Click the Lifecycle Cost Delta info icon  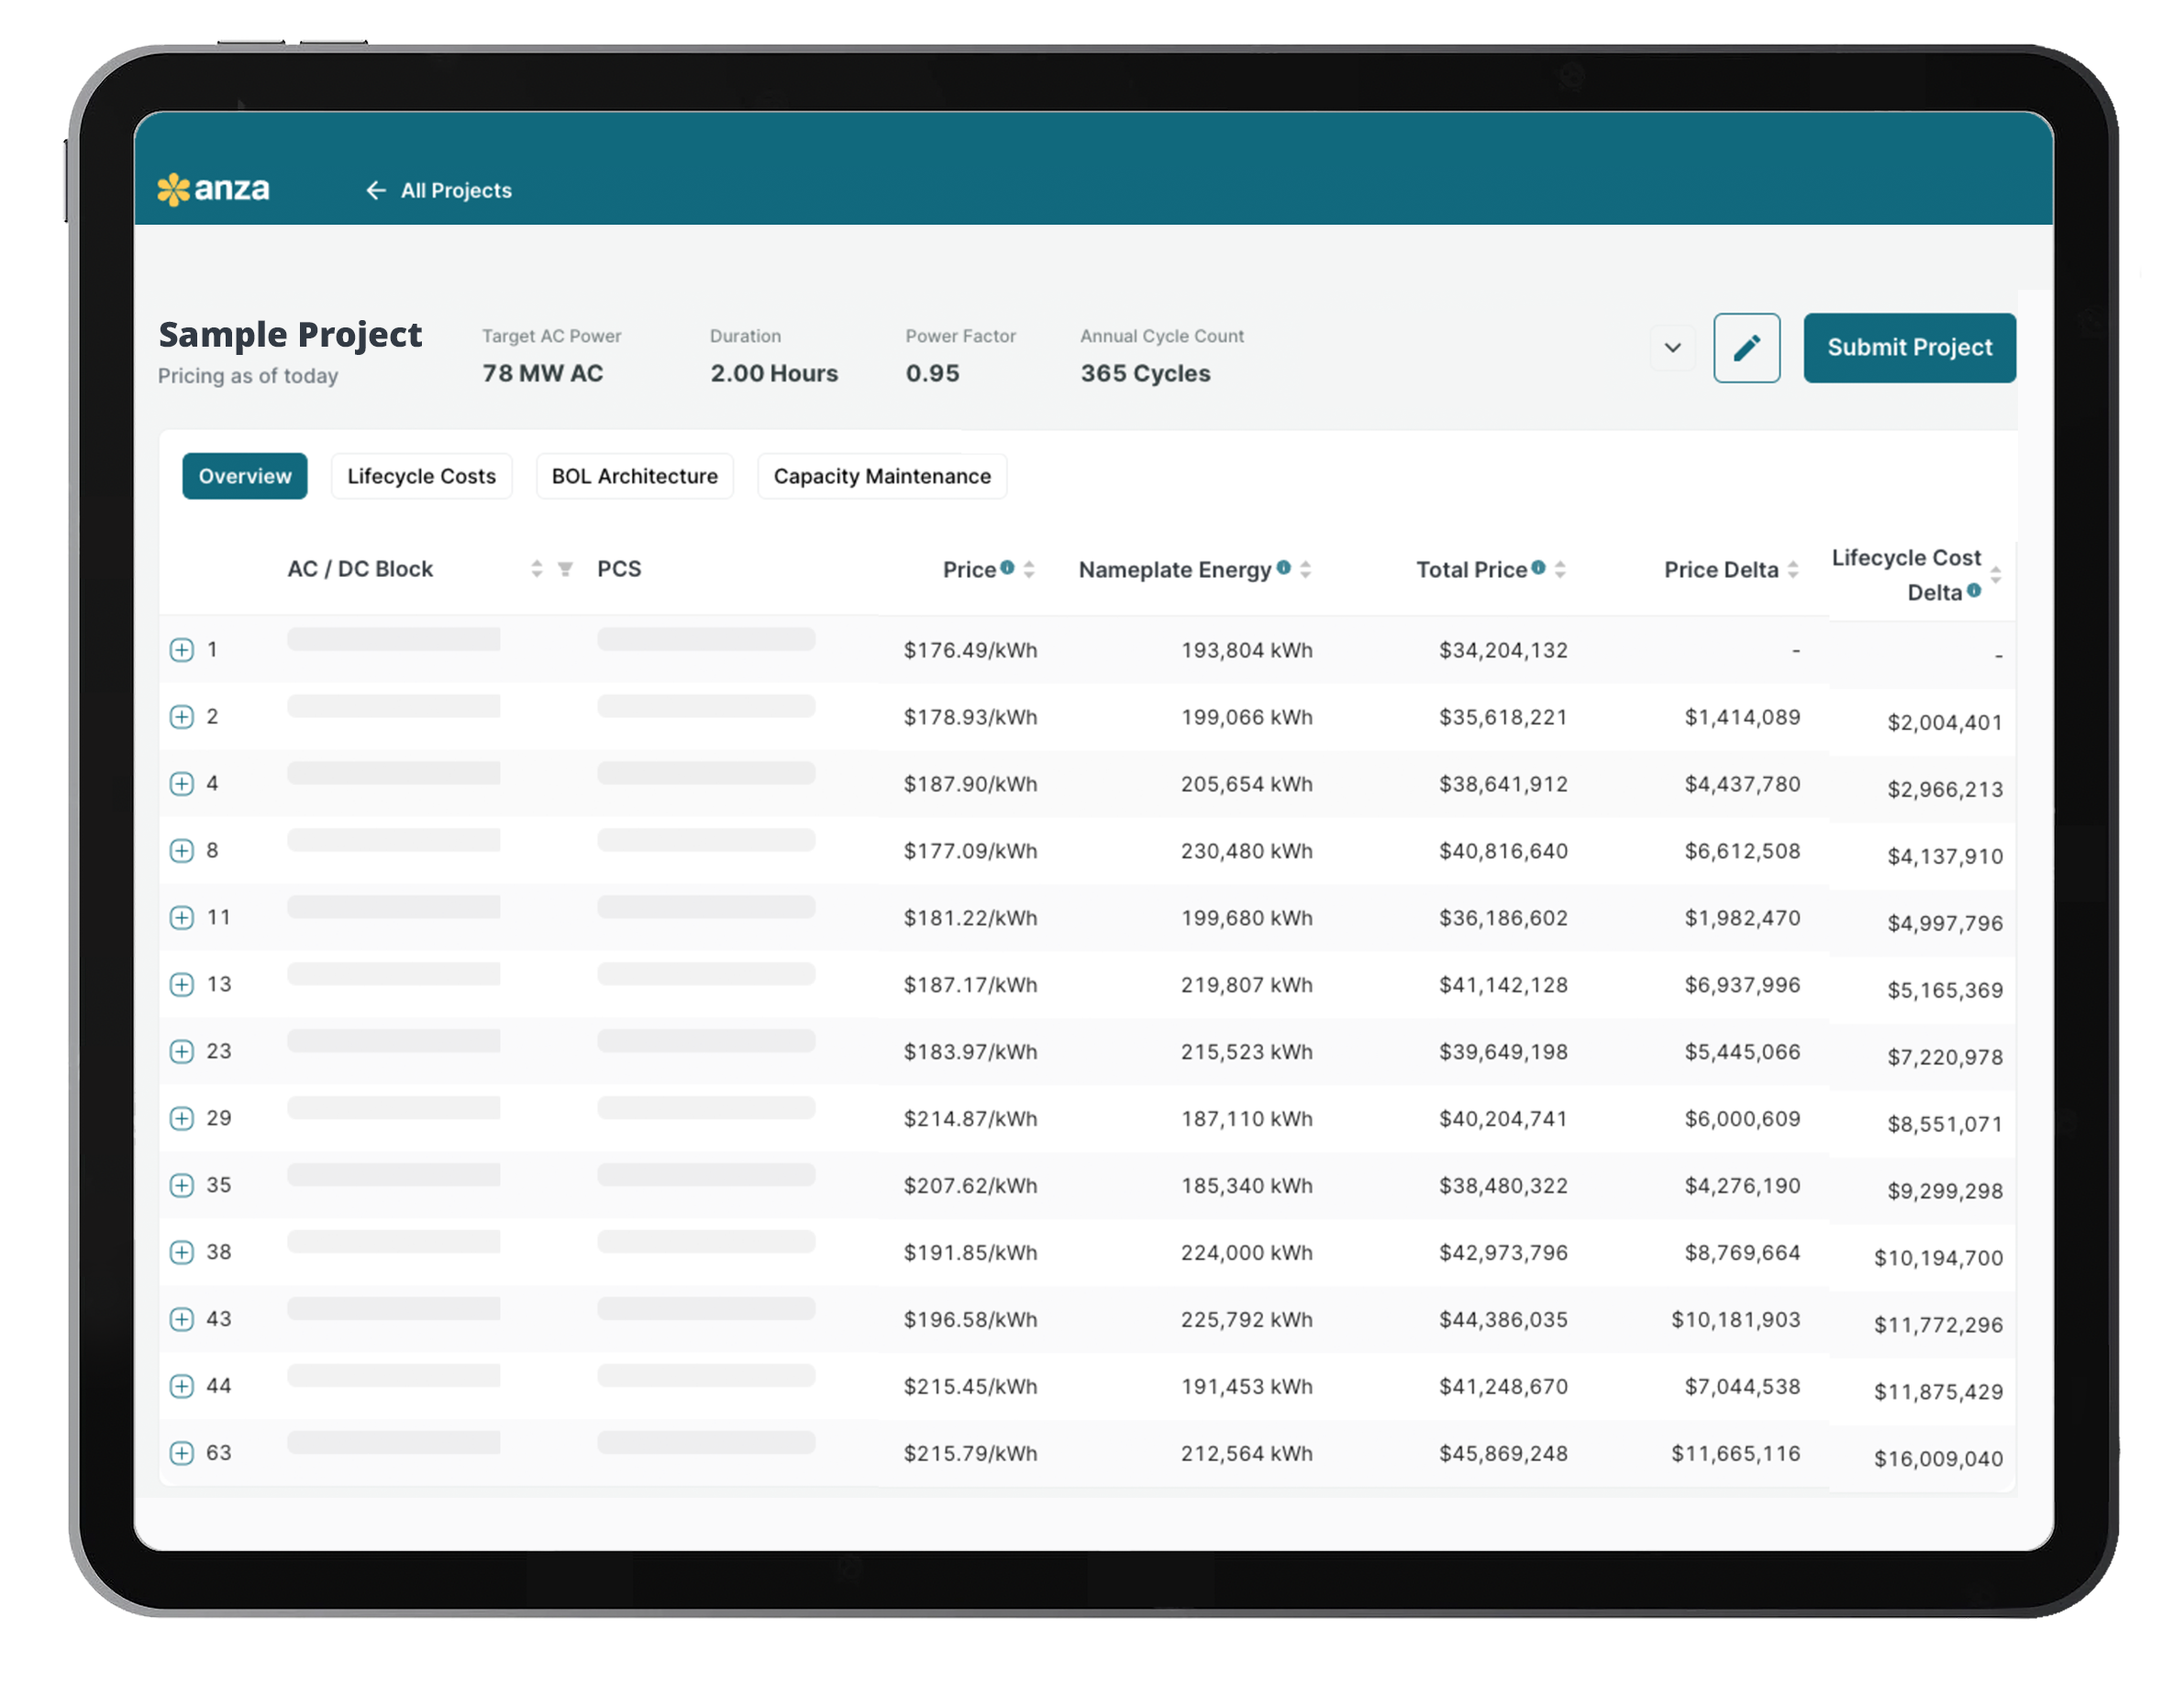pos(1974,590)
